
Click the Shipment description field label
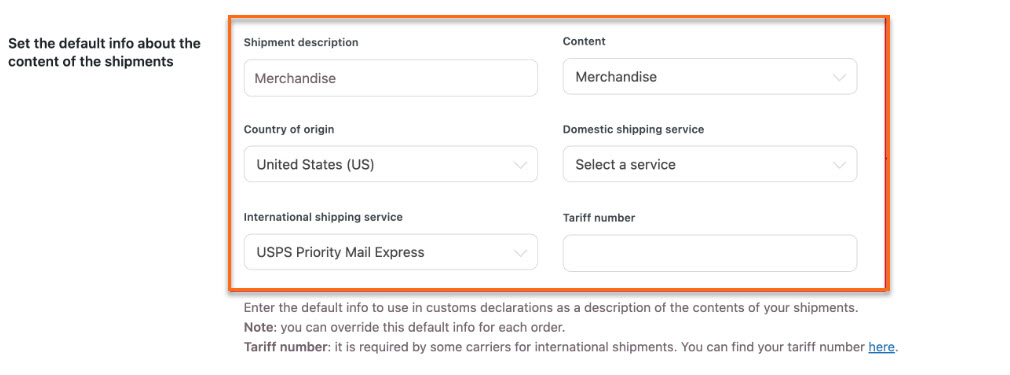pyautogui.click(x=301, y=43)
